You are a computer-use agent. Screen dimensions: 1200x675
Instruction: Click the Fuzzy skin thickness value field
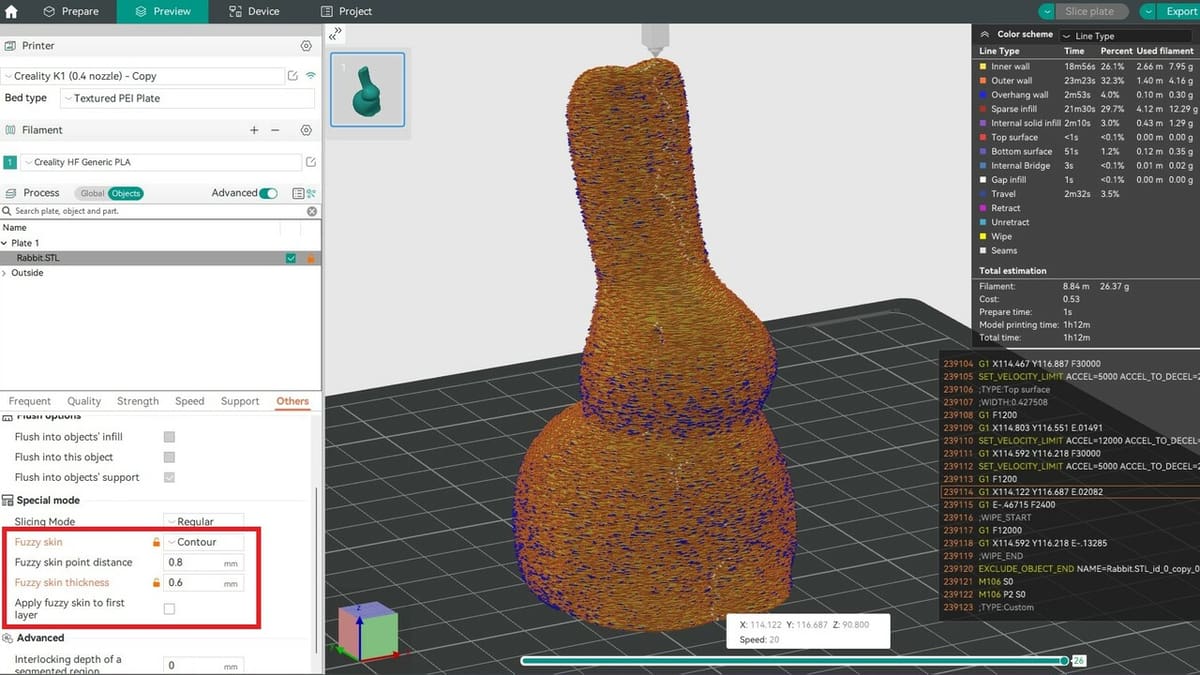(203, 582)
